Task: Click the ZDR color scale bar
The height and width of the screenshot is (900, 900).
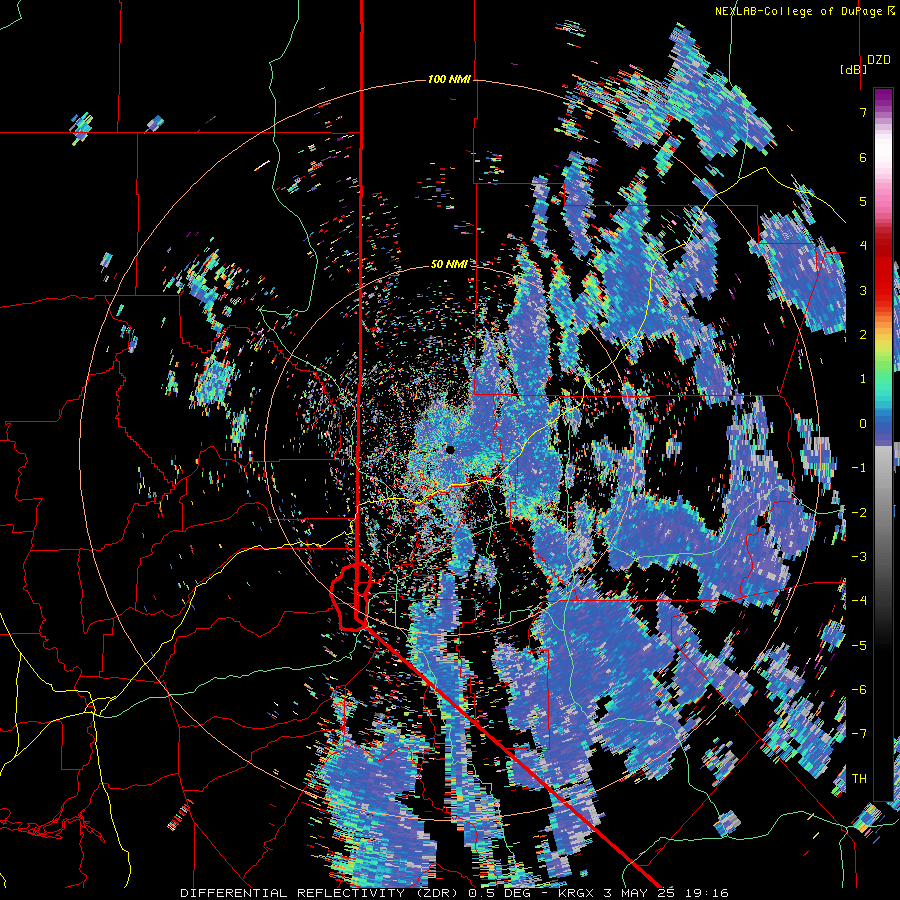Action: pyautogui.click(x=883, y=444)
